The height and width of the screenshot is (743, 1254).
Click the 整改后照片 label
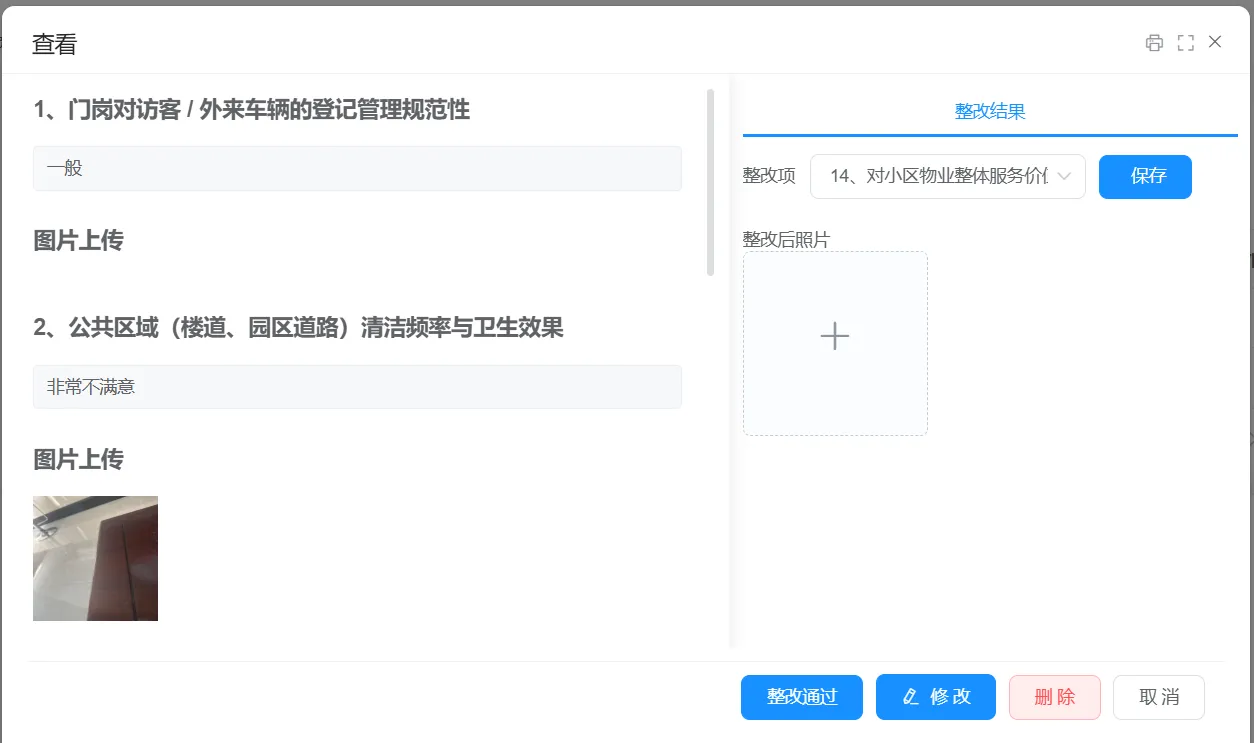tap(786, 239)
